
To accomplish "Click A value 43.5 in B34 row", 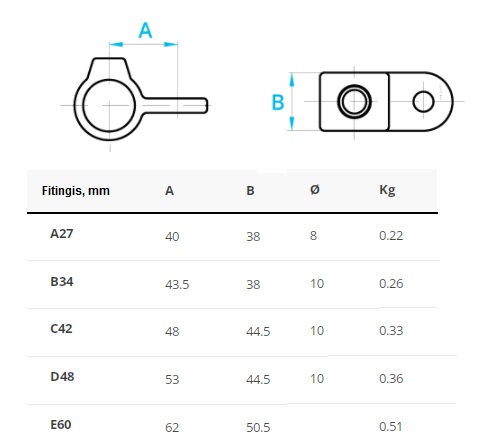I will click(x=177, y=285).
